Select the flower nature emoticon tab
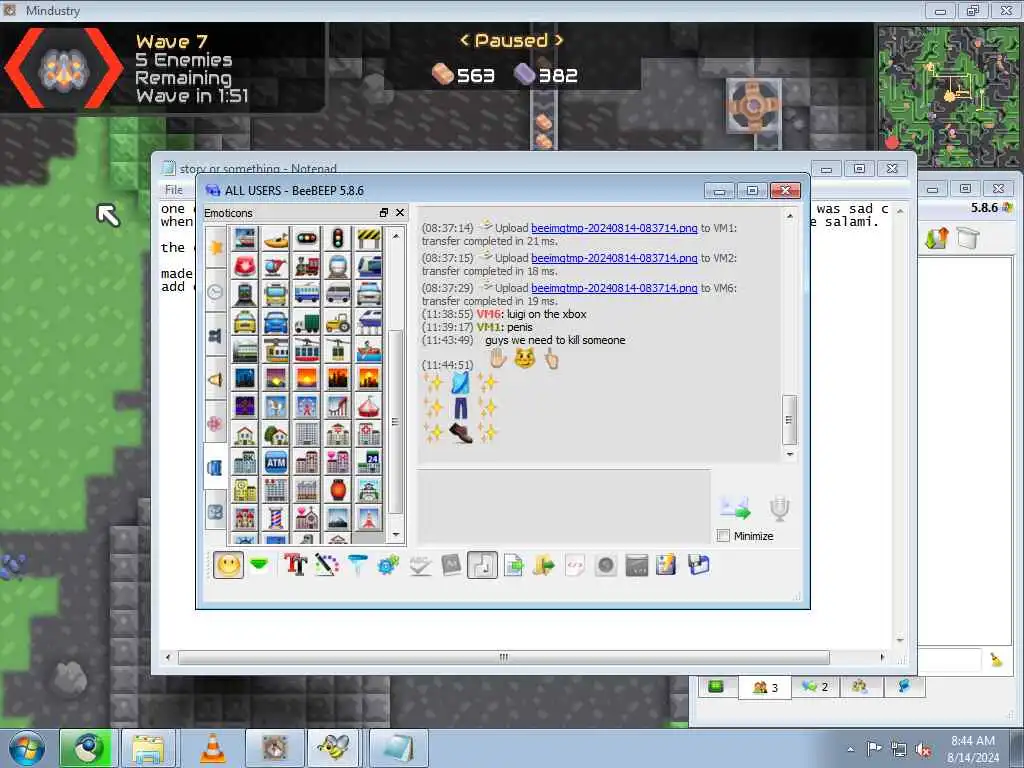 tap(216, 423)
